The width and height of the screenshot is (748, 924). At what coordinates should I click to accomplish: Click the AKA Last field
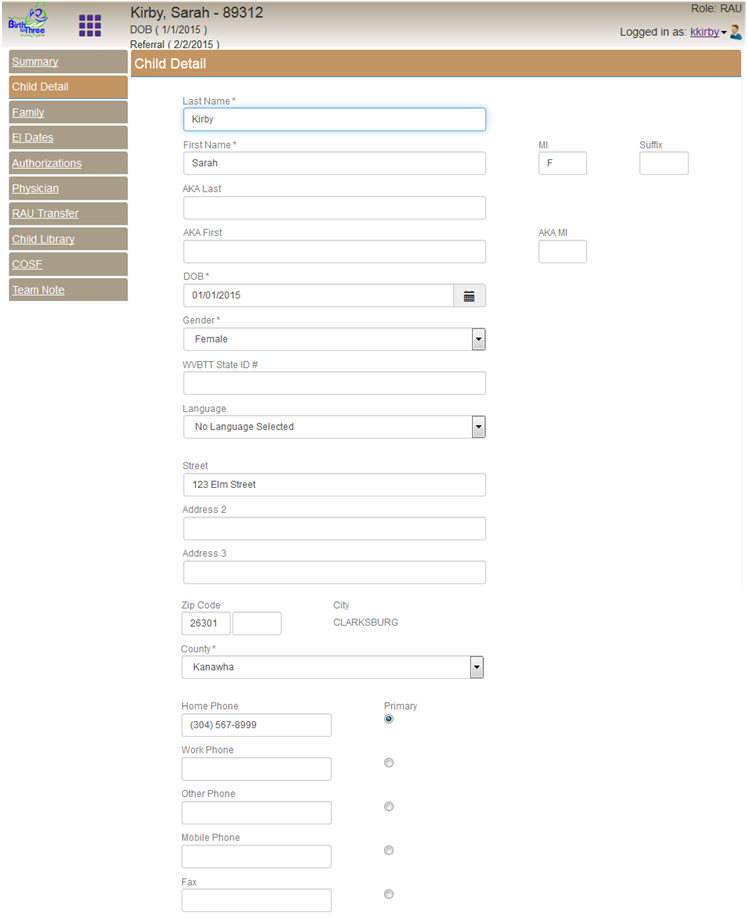pyautogui.click(x=334, y=208)
